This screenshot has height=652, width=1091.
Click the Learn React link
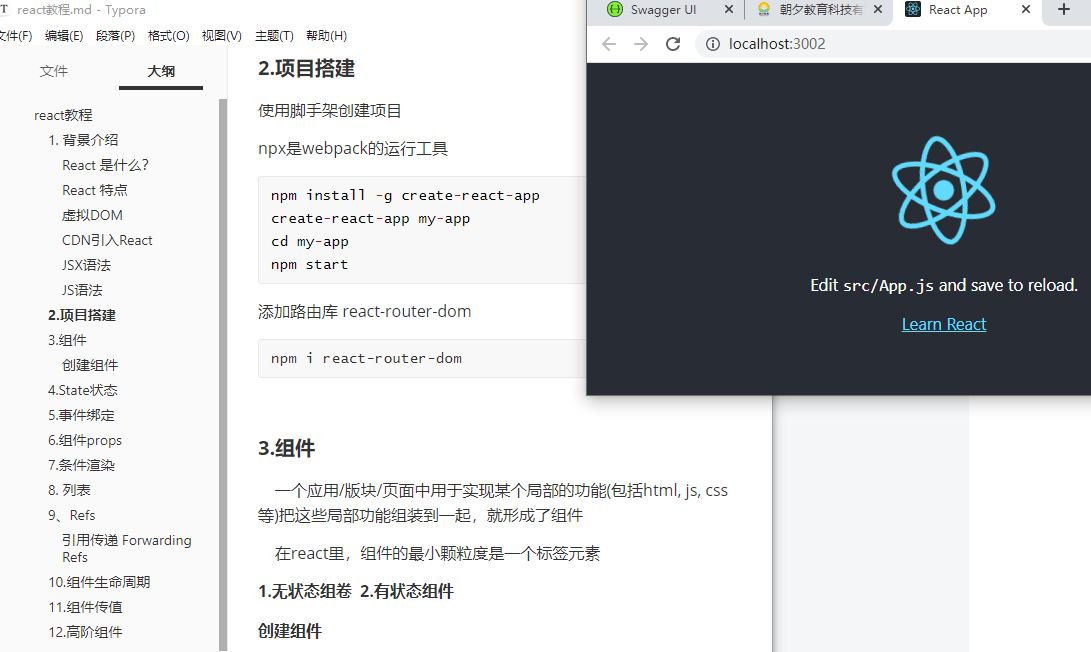(943, 323)
